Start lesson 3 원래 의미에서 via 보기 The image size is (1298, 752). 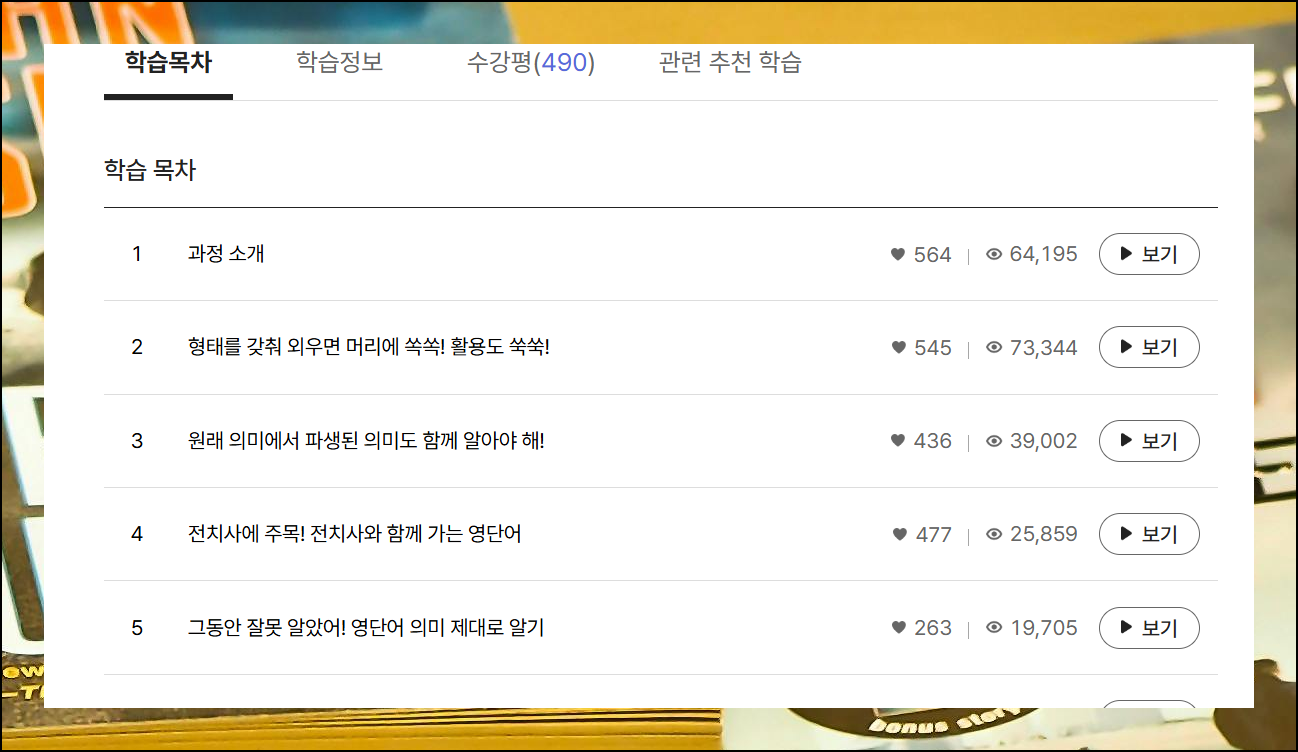coord(1149,441)
